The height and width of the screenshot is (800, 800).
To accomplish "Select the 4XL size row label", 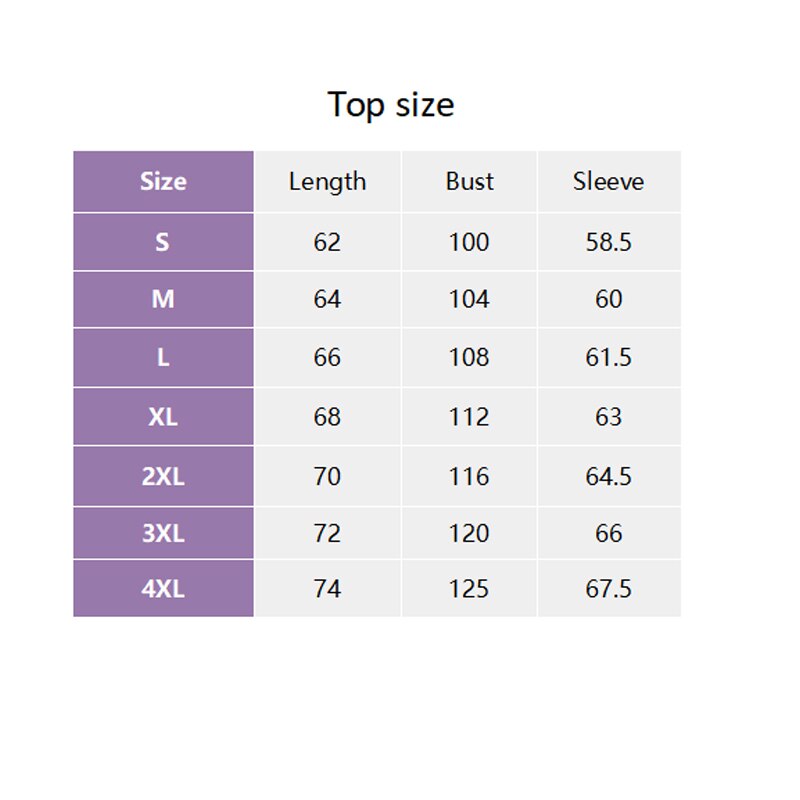I will 163,589.
